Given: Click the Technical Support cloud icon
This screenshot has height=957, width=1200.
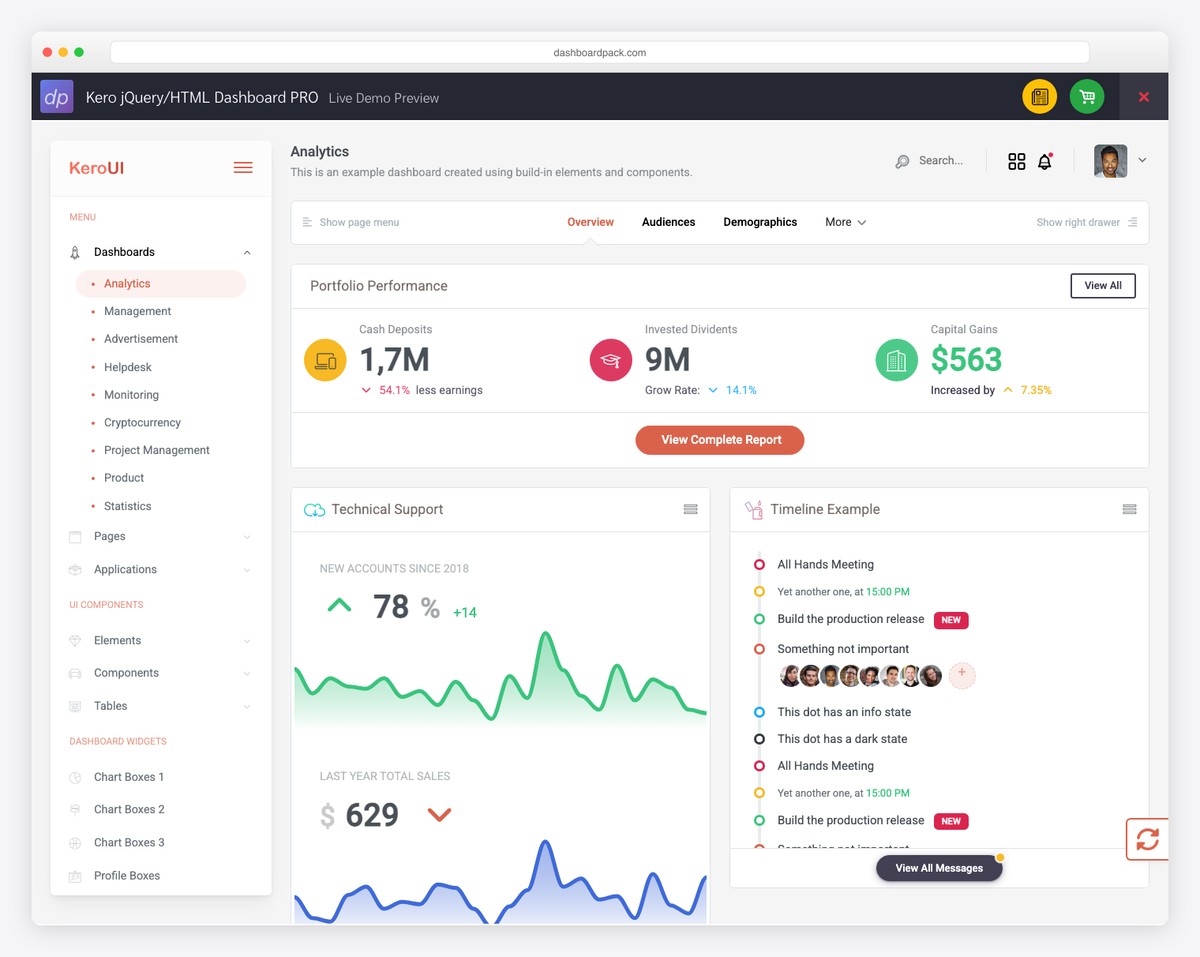Looking at the screenshot, I should click(x=314, y=509).
